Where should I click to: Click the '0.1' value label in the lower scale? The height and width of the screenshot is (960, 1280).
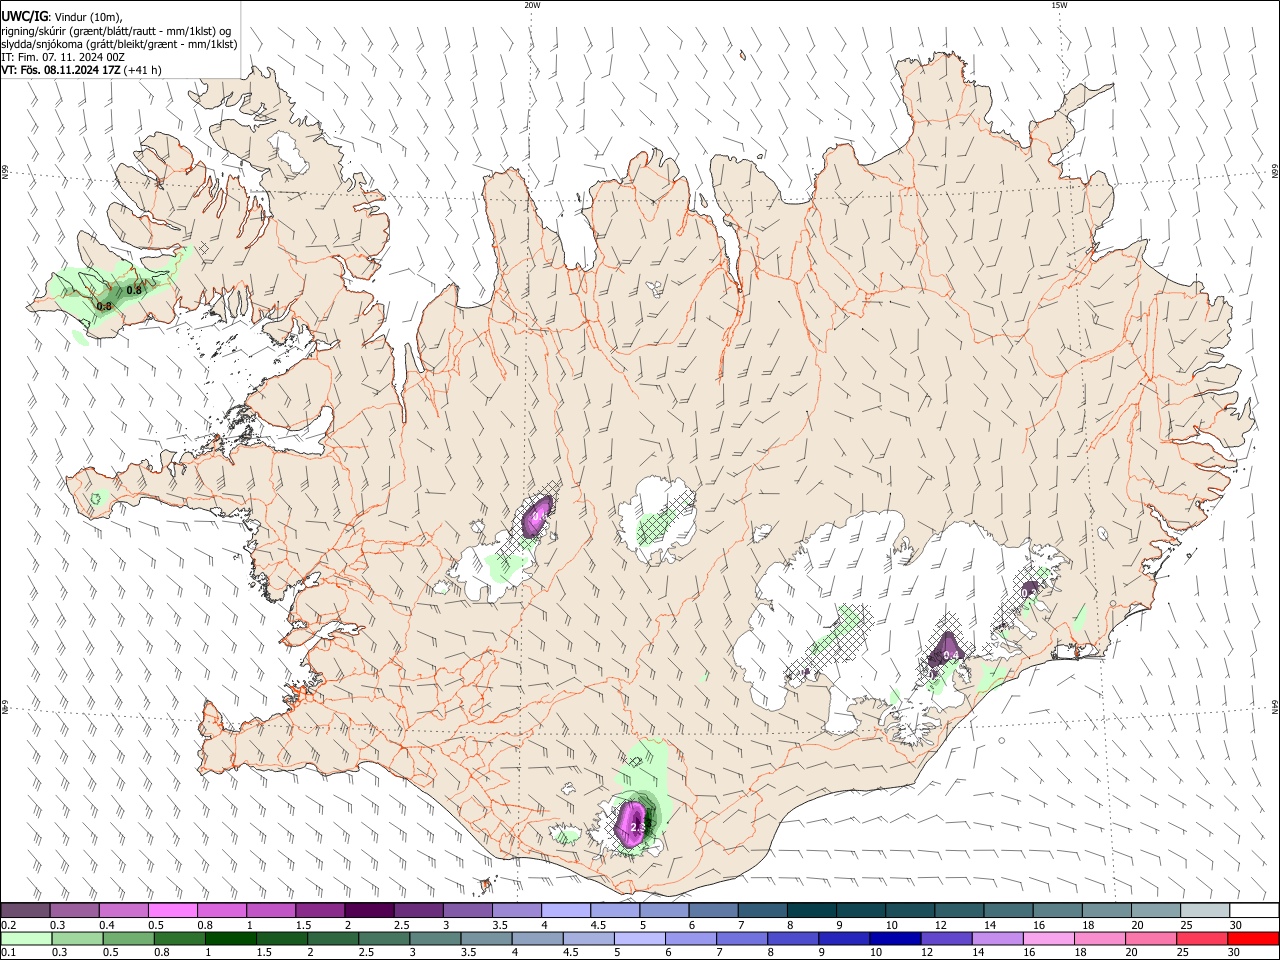tap(8, 953)
